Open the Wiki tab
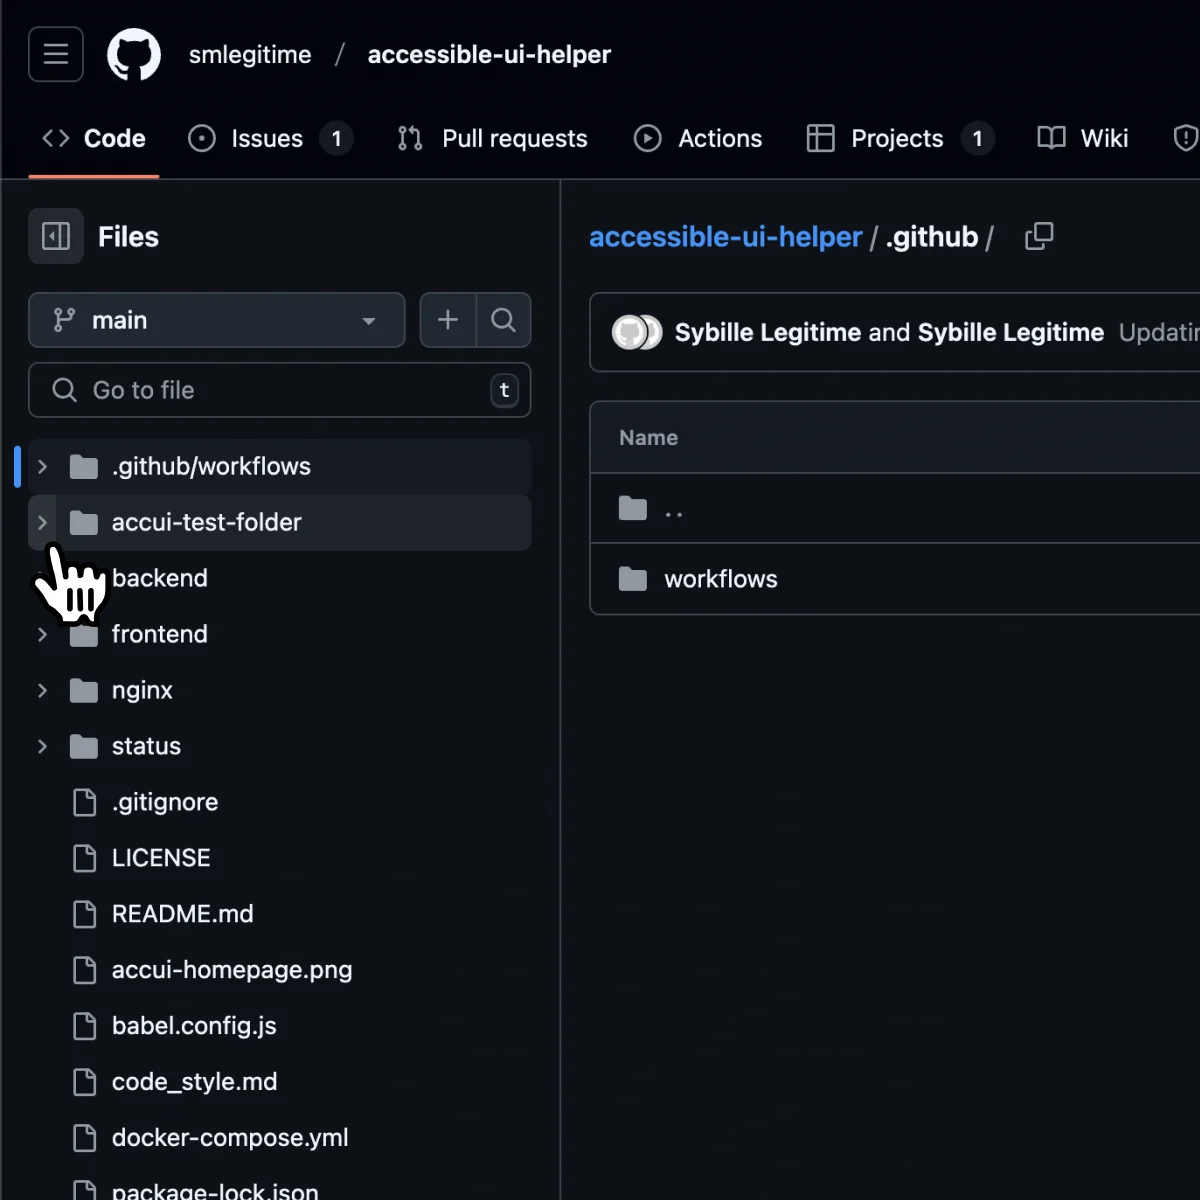 click(1083, 138)
